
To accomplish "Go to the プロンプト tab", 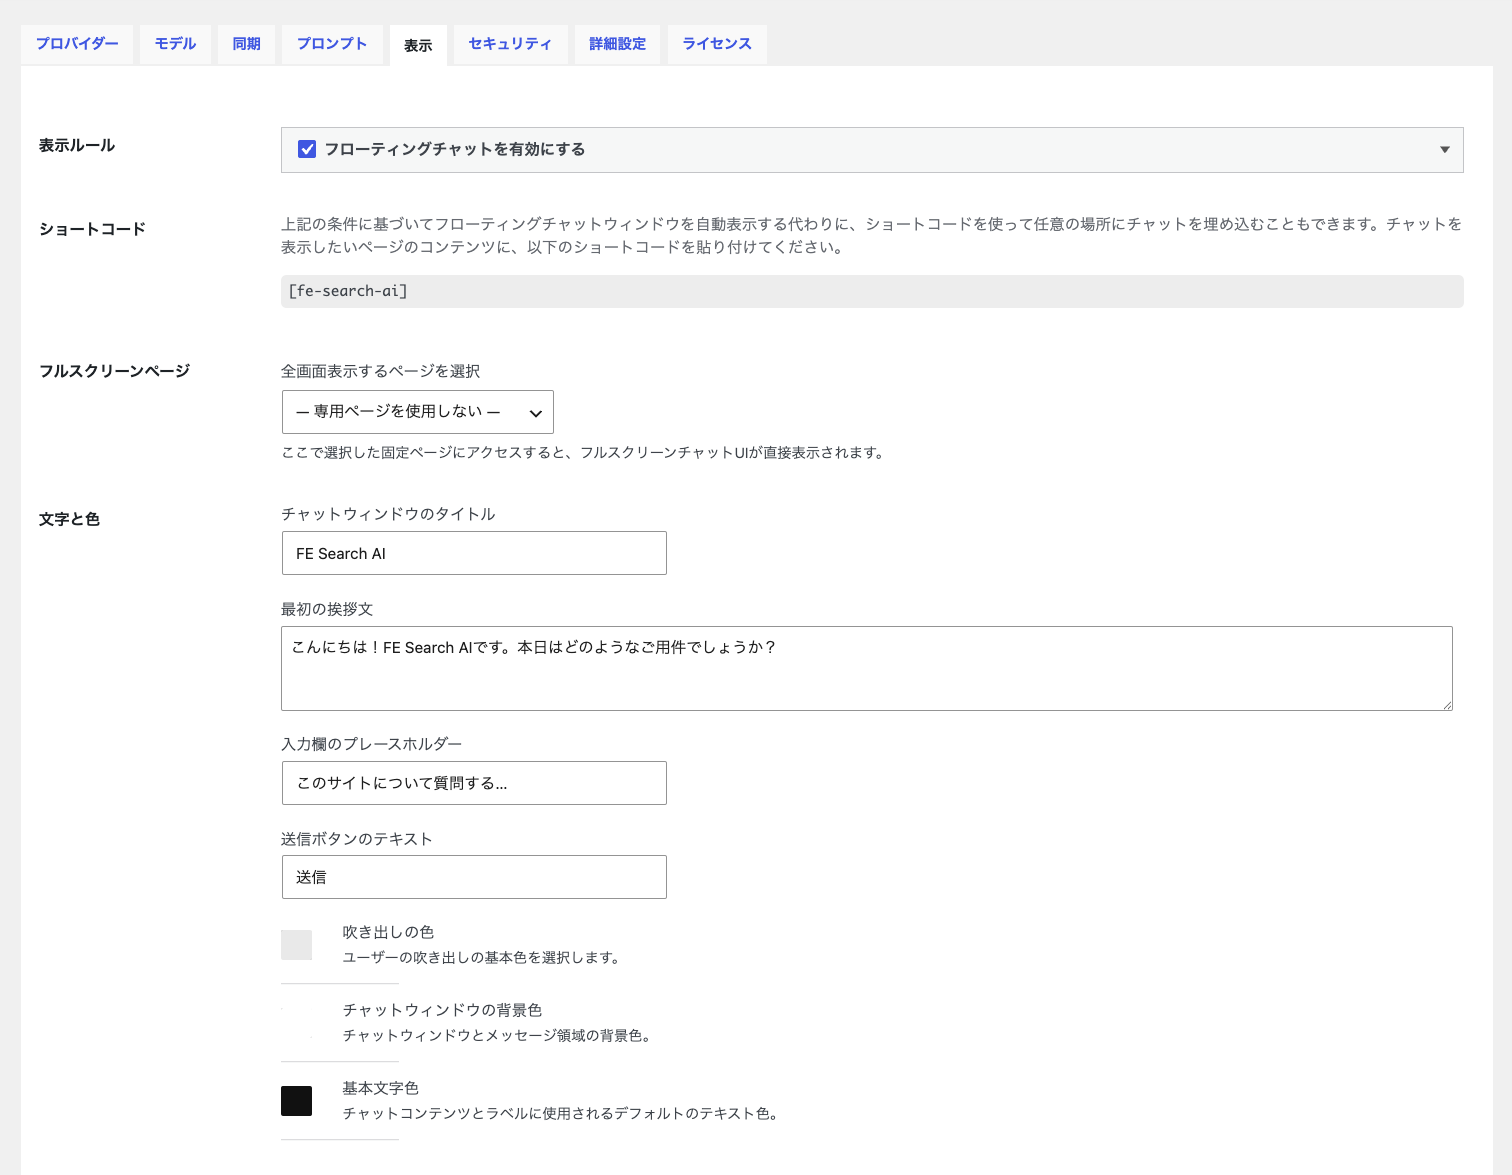I will 332,44.
